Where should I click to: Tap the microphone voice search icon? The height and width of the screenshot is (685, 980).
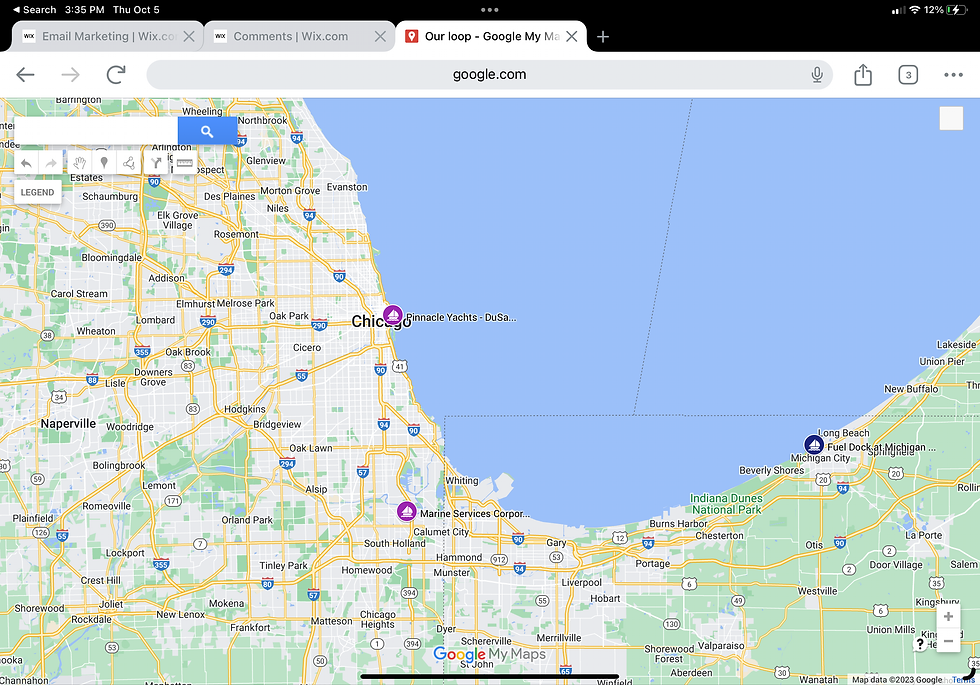click(x=817, y=75)
